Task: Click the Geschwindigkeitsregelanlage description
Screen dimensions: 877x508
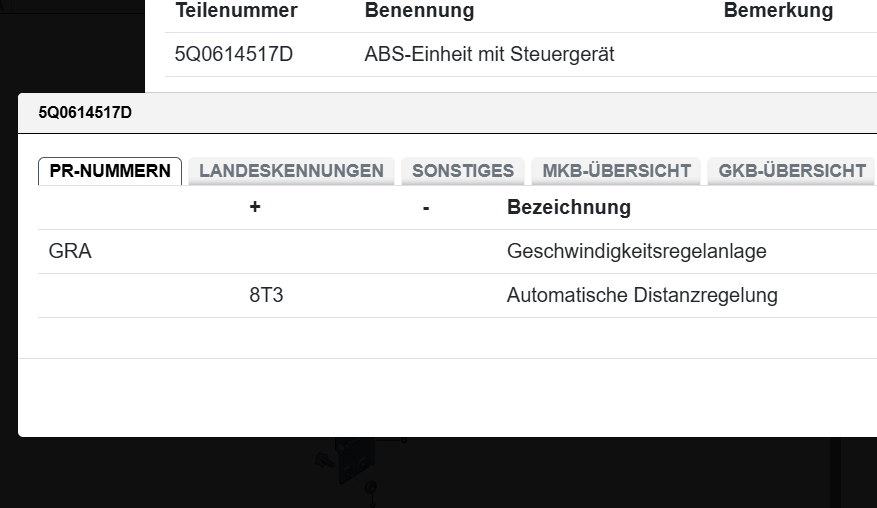Action: point(636,252)
